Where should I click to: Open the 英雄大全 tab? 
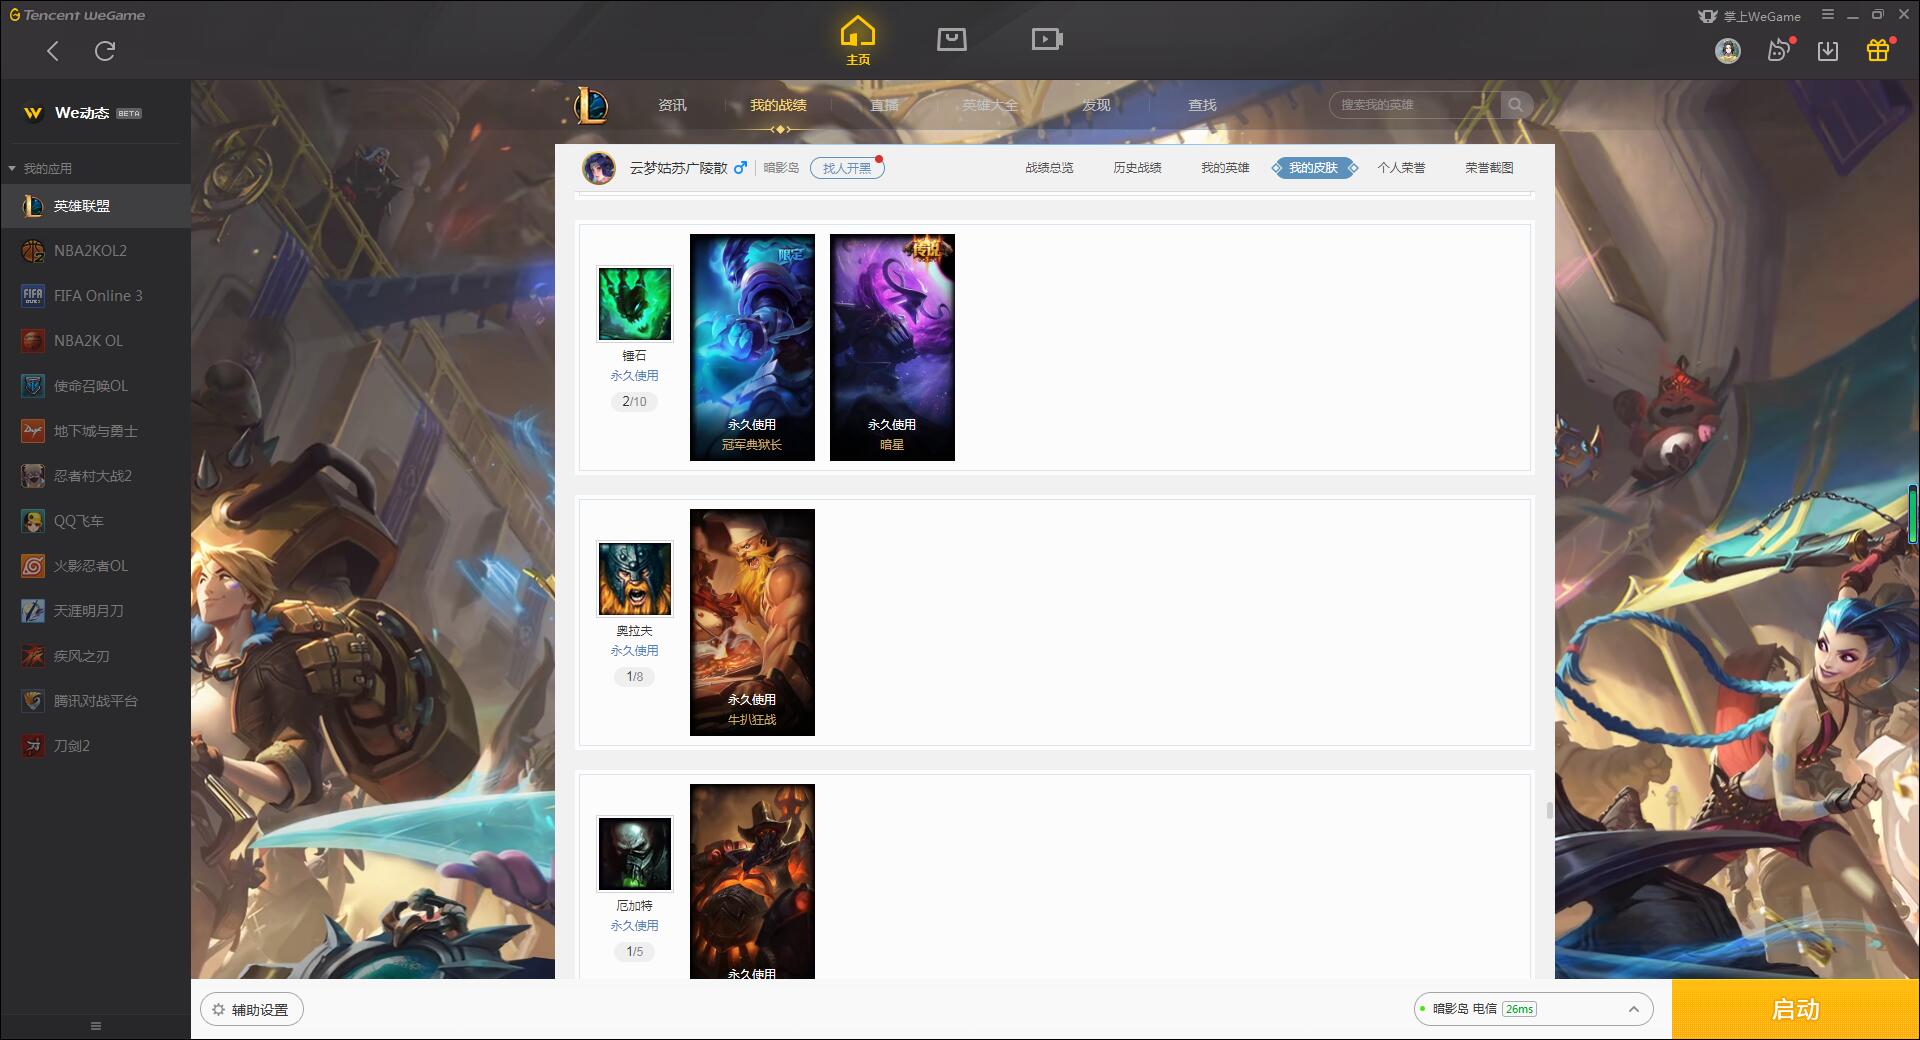tap(990, 105)
